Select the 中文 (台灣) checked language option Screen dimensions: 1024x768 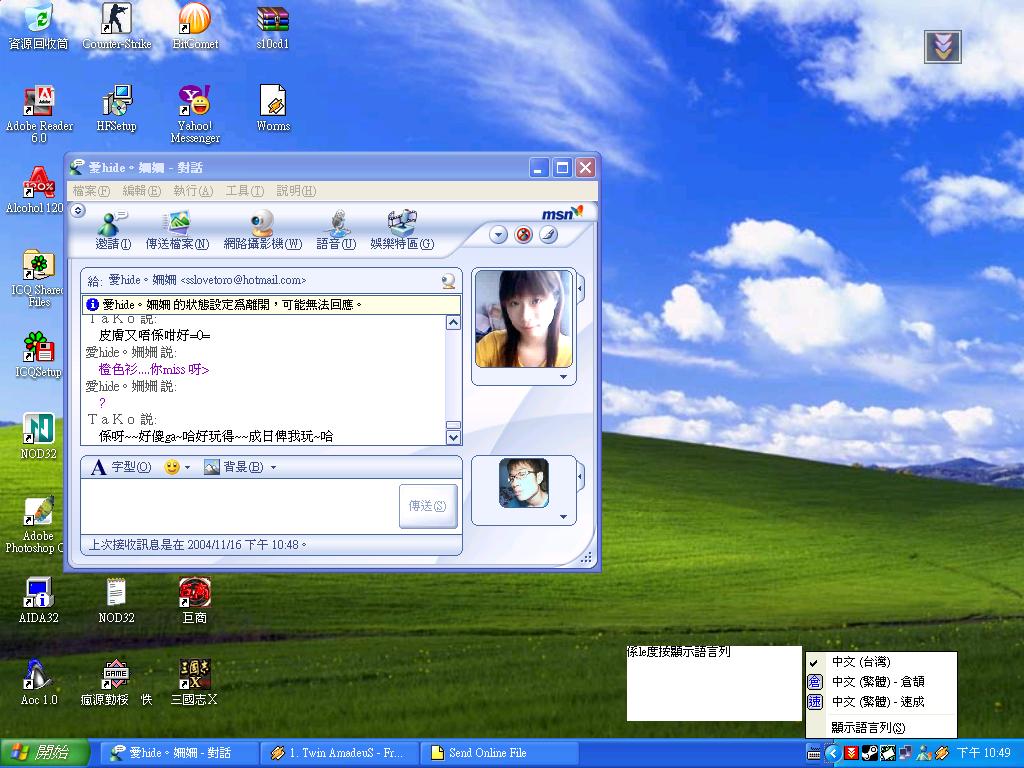882,662
